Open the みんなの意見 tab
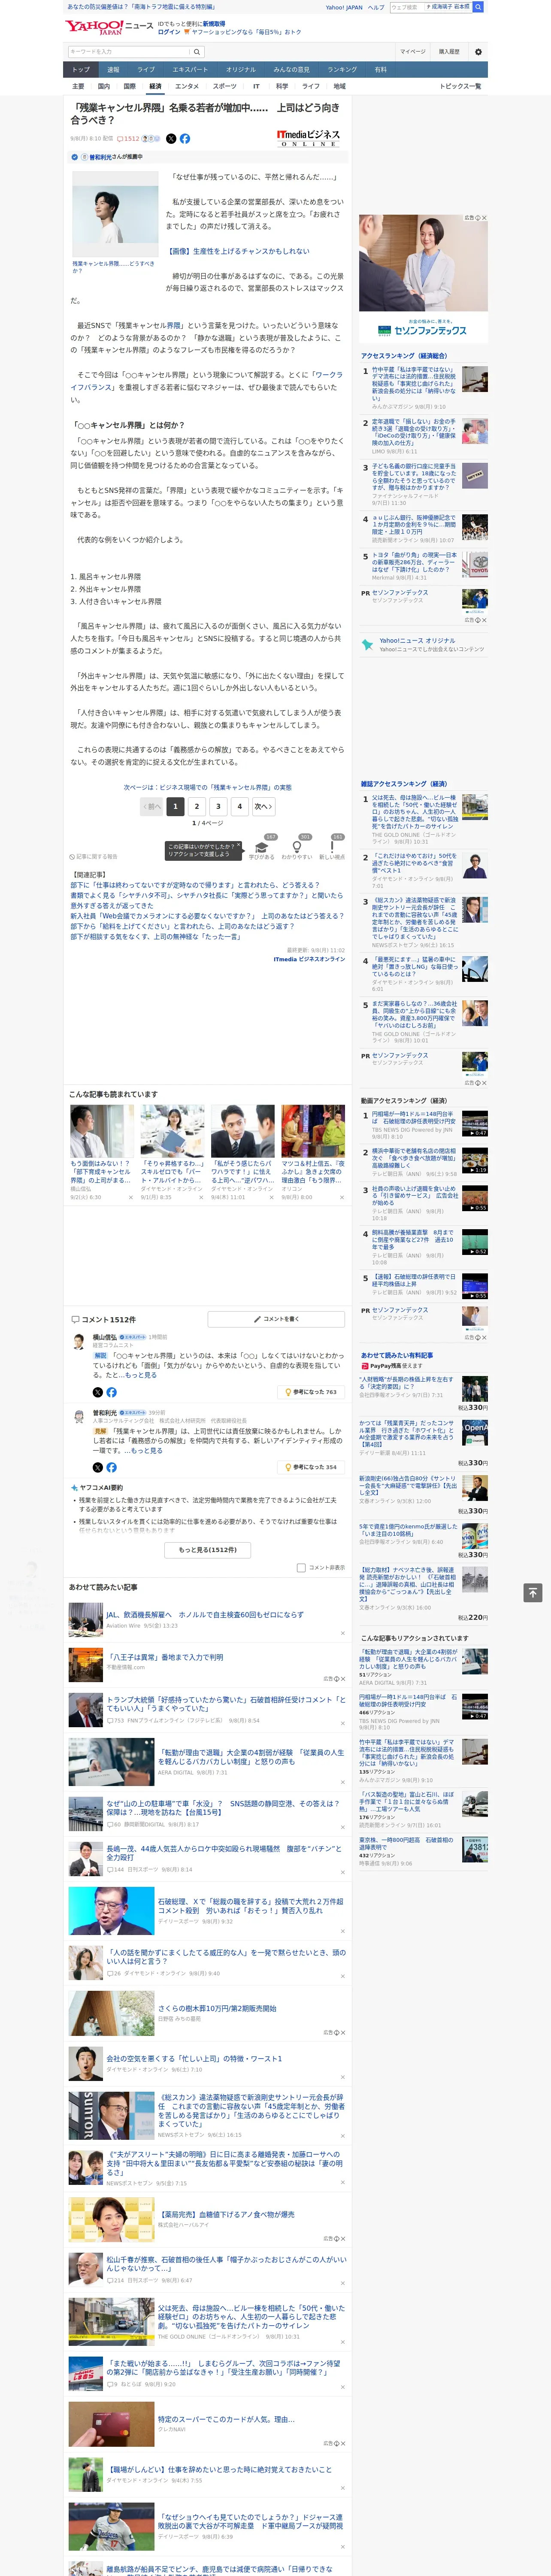Image resolution: width=551 pixels, height=2576 pixels. (291, 69)
